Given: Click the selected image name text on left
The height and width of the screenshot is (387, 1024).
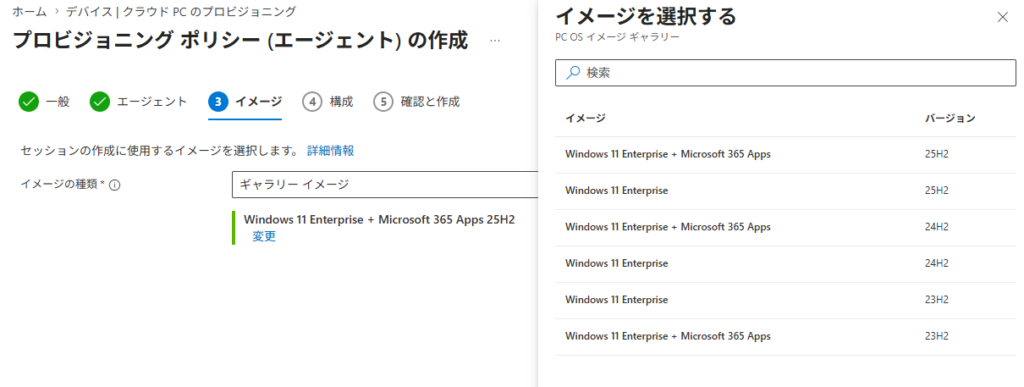Looking at the screenshot, I should pos(379,219).
